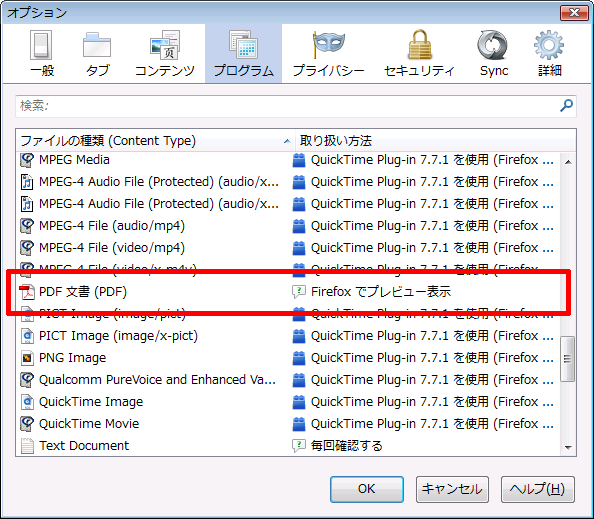Open the セキュリティ padlock panel

click(x=419, y=54)
